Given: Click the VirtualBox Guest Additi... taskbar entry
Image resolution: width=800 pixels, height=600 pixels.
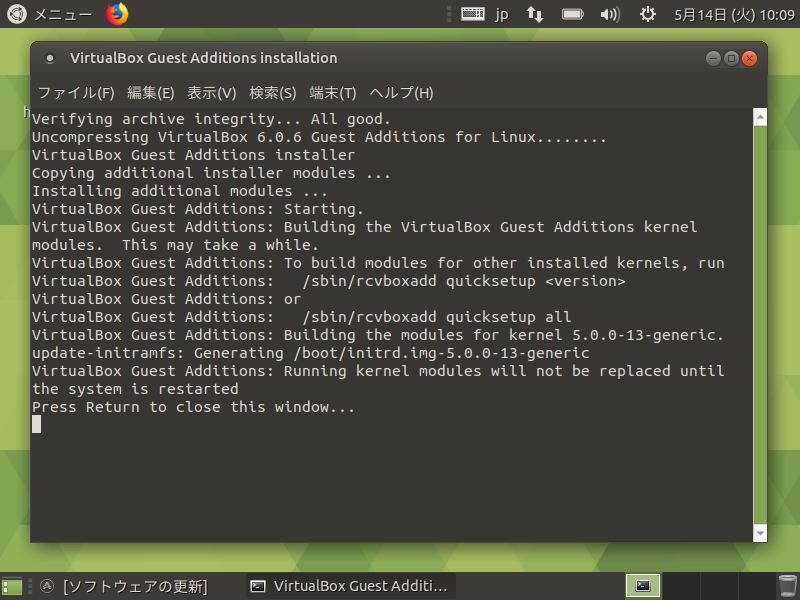Looking at the screenshot, I should click(x=351, y=586).
